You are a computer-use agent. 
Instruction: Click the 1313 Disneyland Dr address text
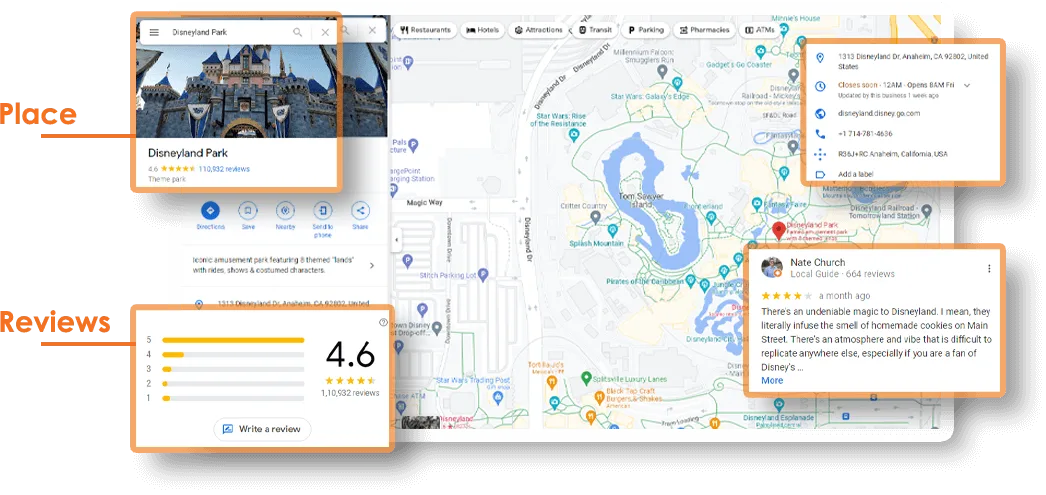(913, 61)
